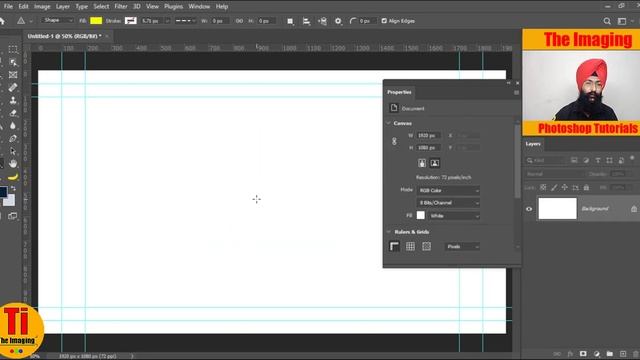The image size is (640, 360).
Task: Open the Window menu
Action: 199,7
